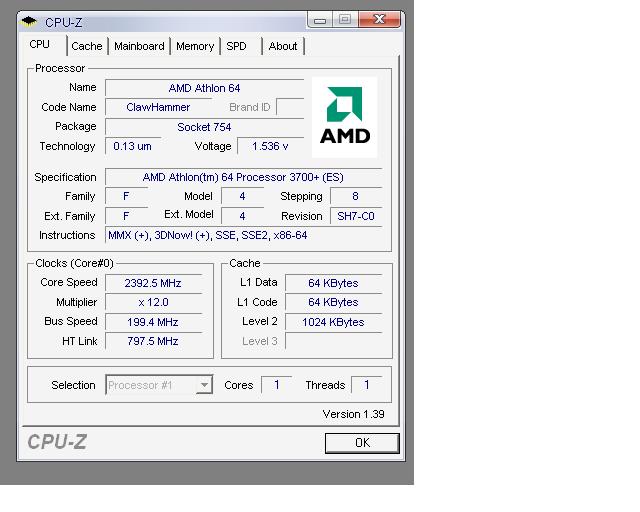Click the Clocks (Core#0) group label
The image size is (640, 512).
(x=74, y=263)
